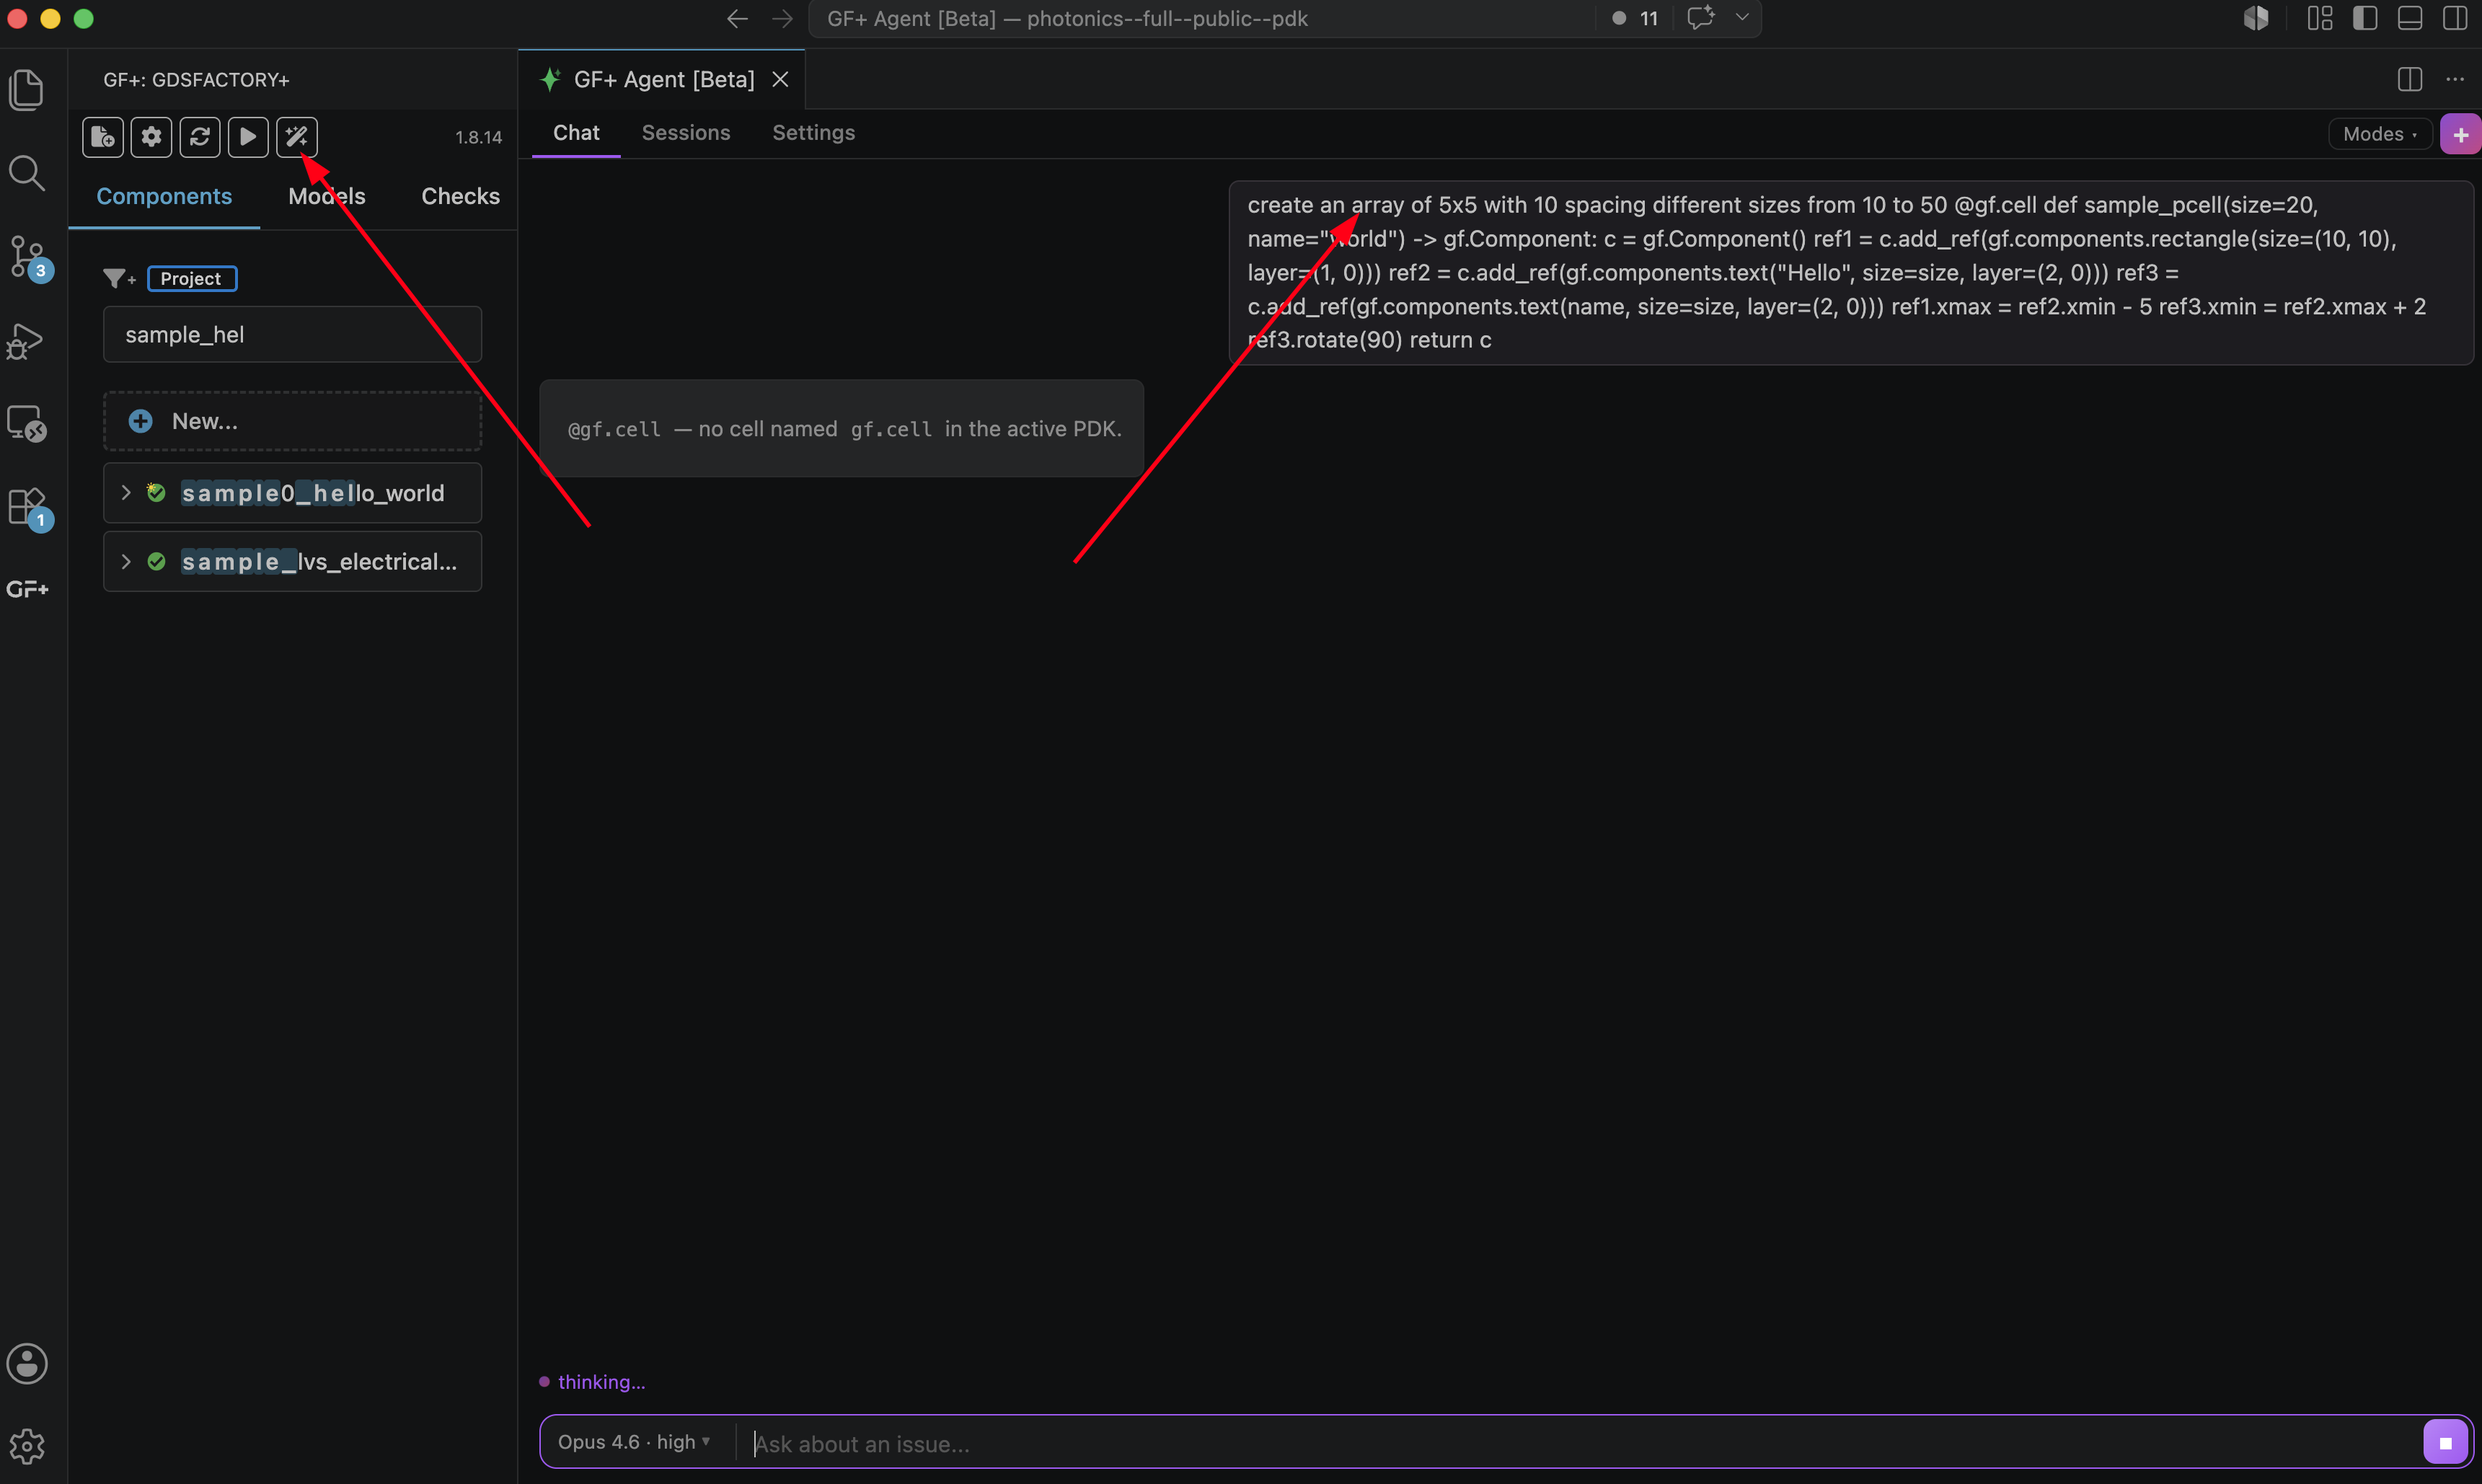The image size is (2482, 1484).
Task: Click the add filter funnel icon
Action: click(119, 278)
